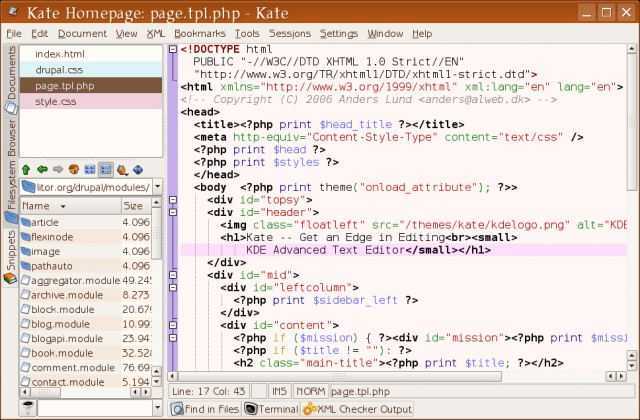
Task: Open the View menu
Action: 126,34
